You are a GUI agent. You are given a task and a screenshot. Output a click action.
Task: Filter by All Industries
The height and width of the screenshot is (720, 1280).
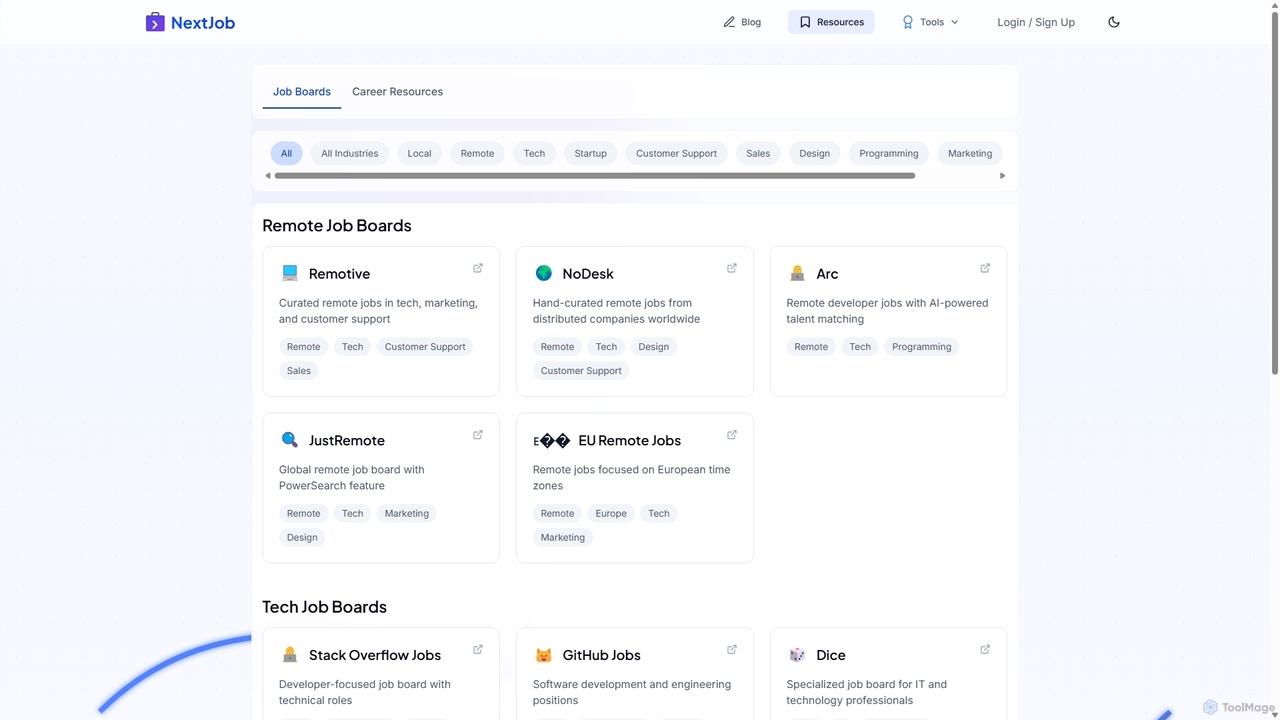point(350,153)
